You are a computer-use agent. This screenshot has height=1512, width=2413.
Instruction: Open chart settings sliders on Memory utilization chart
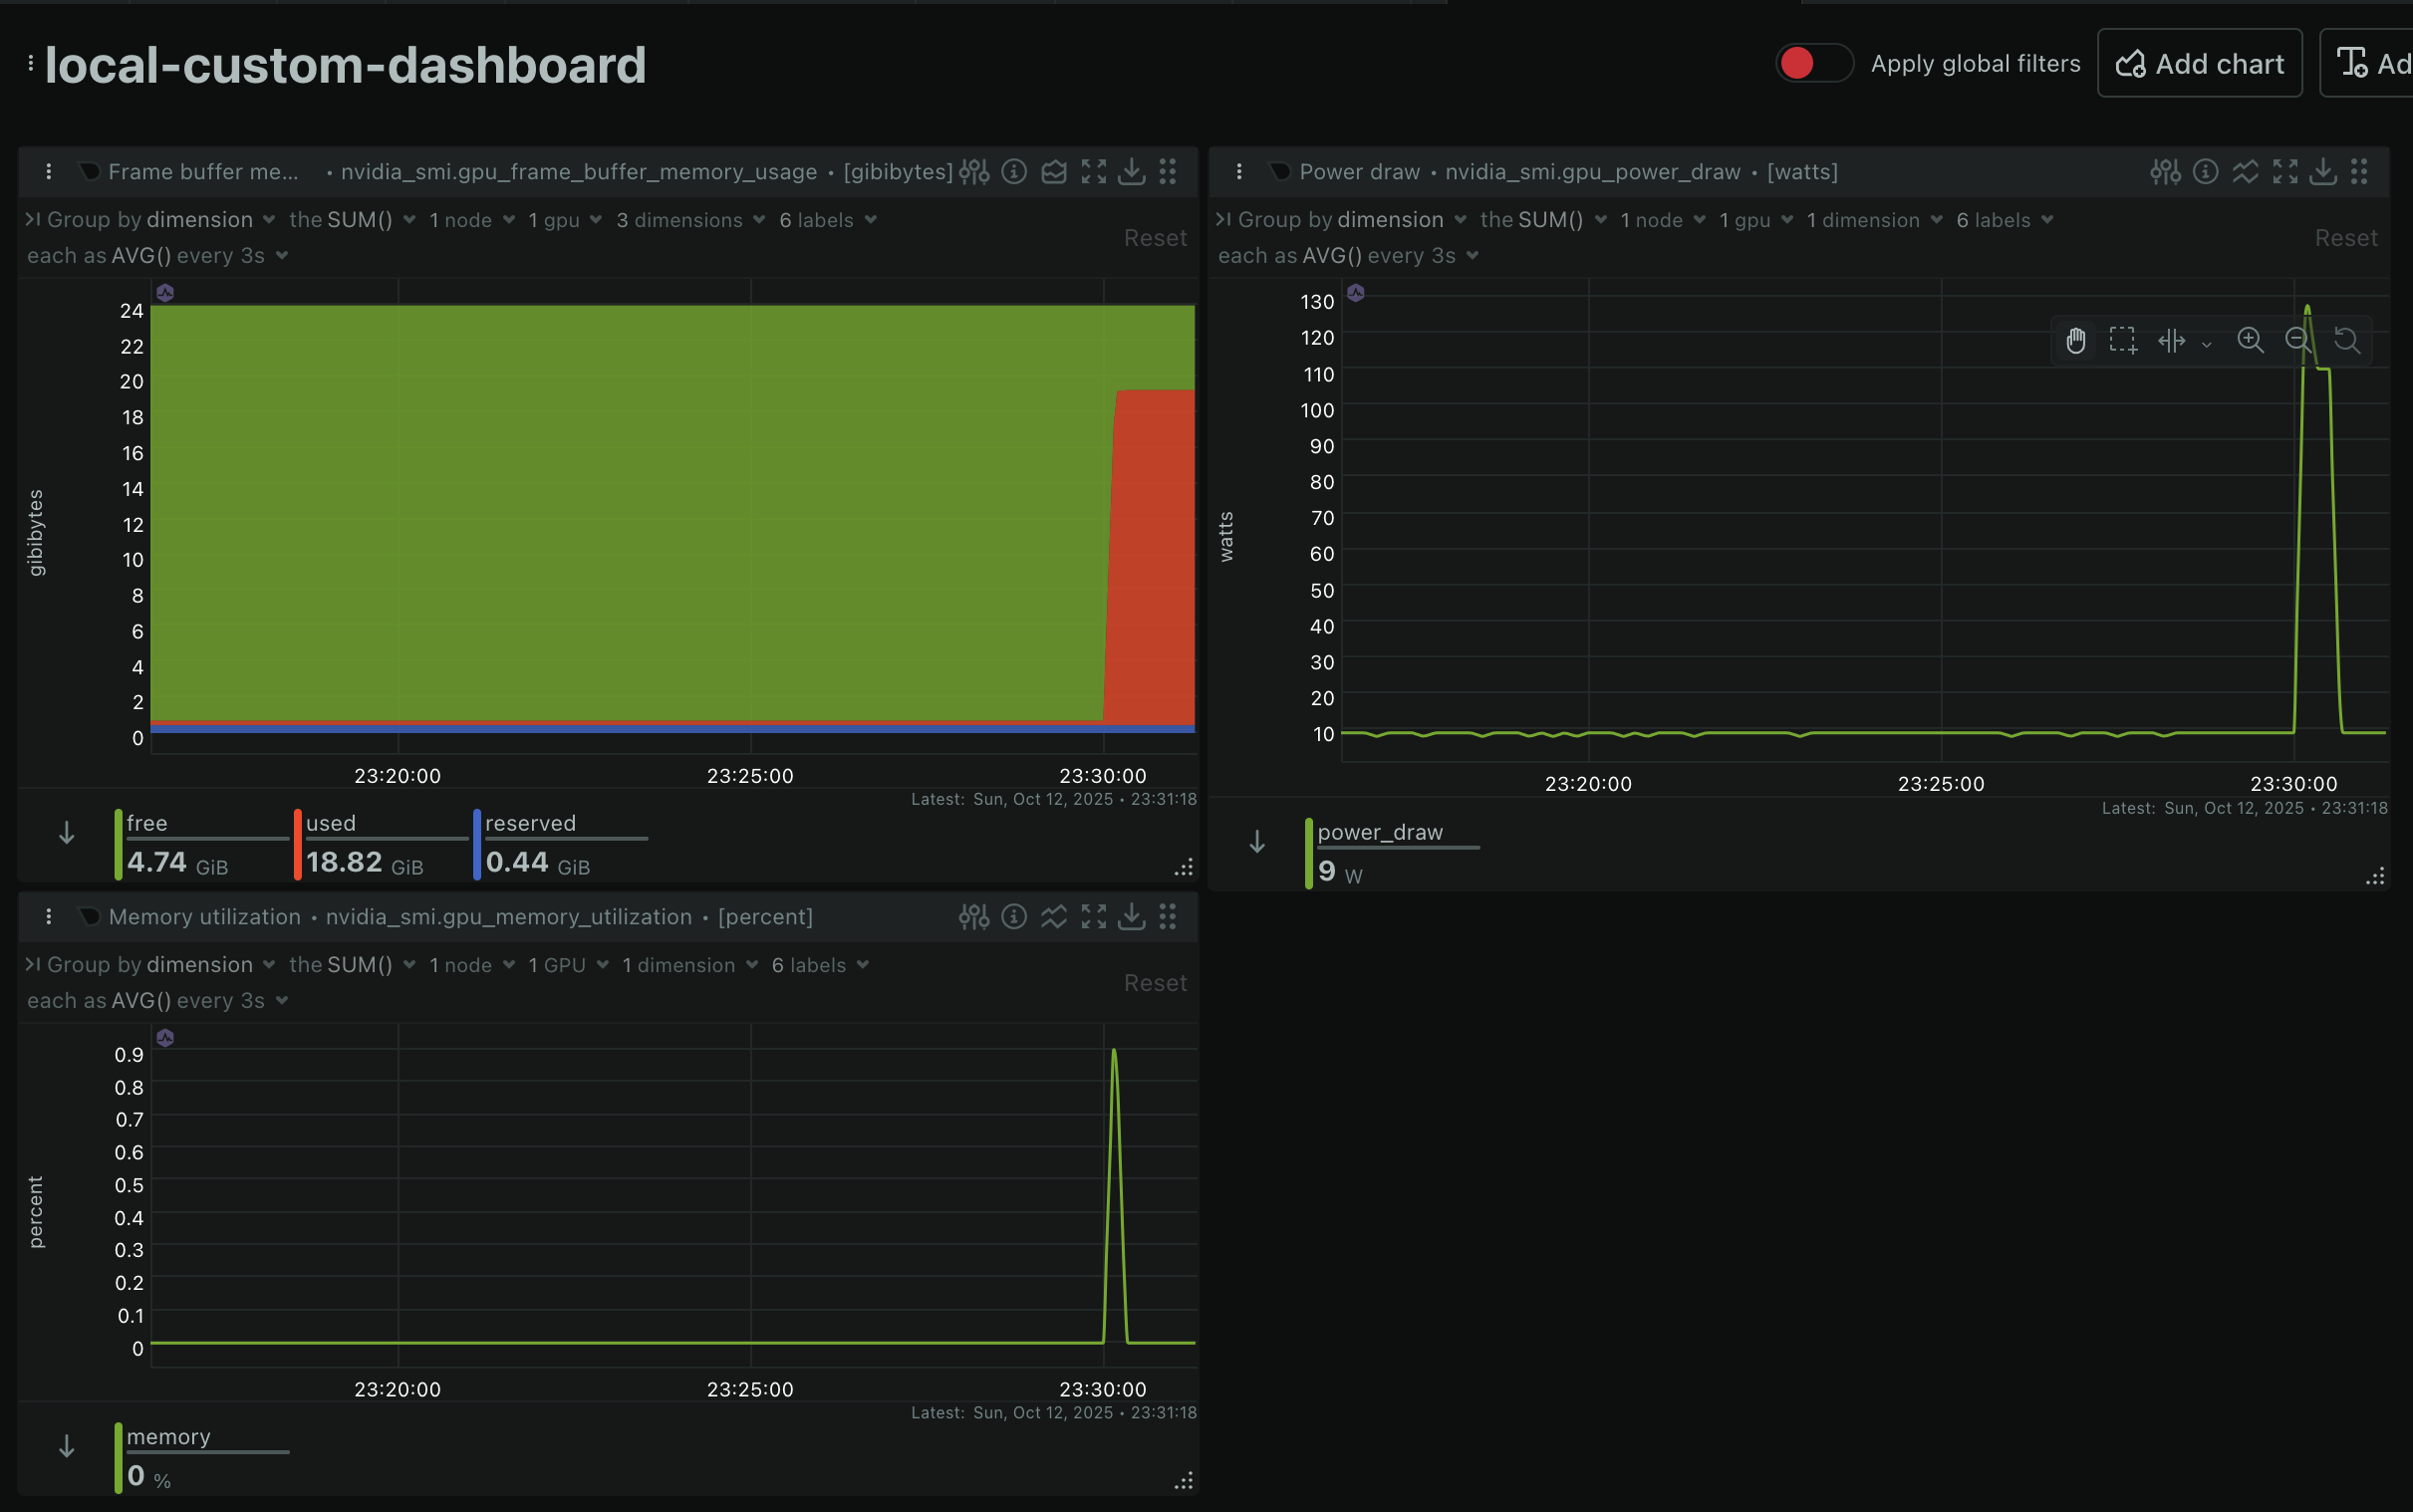pyautogui.click(x=973, y=917)
